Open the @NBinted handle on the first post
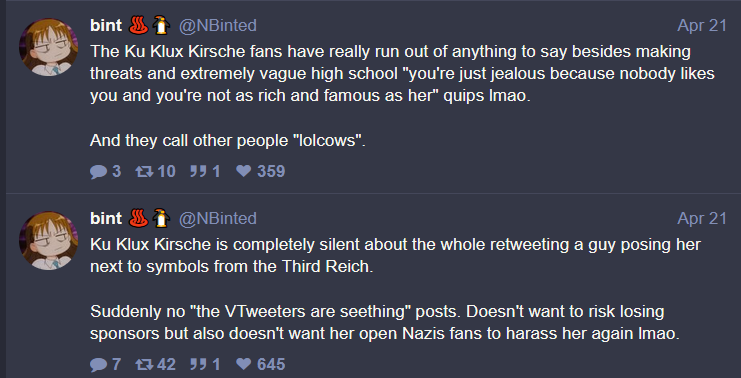The image size is (741, 378). pyautogui.click(x=217, y=26)
